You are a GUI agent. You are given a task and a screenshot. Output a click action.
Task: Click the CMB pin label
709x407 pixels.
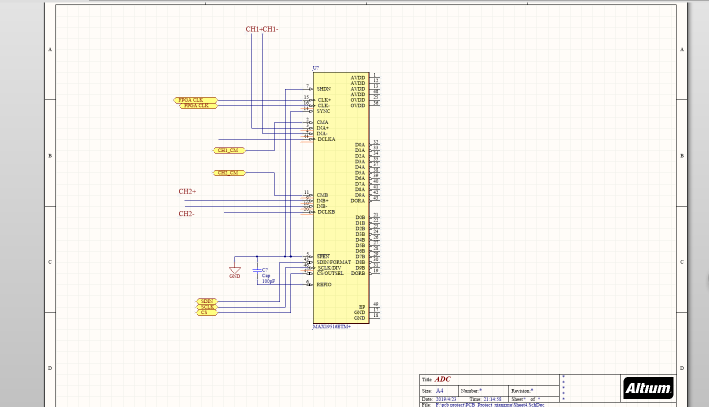click(x=322, y=195)
